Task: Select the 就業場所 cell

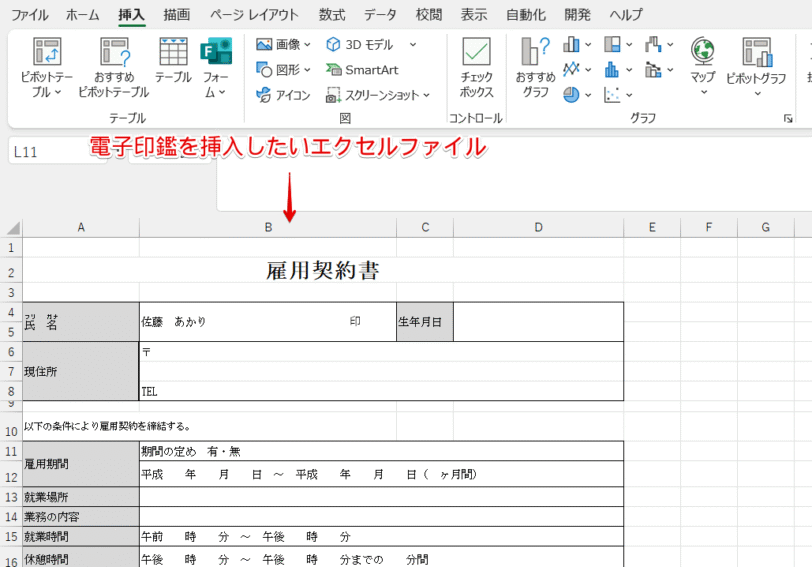Action: 81,497
